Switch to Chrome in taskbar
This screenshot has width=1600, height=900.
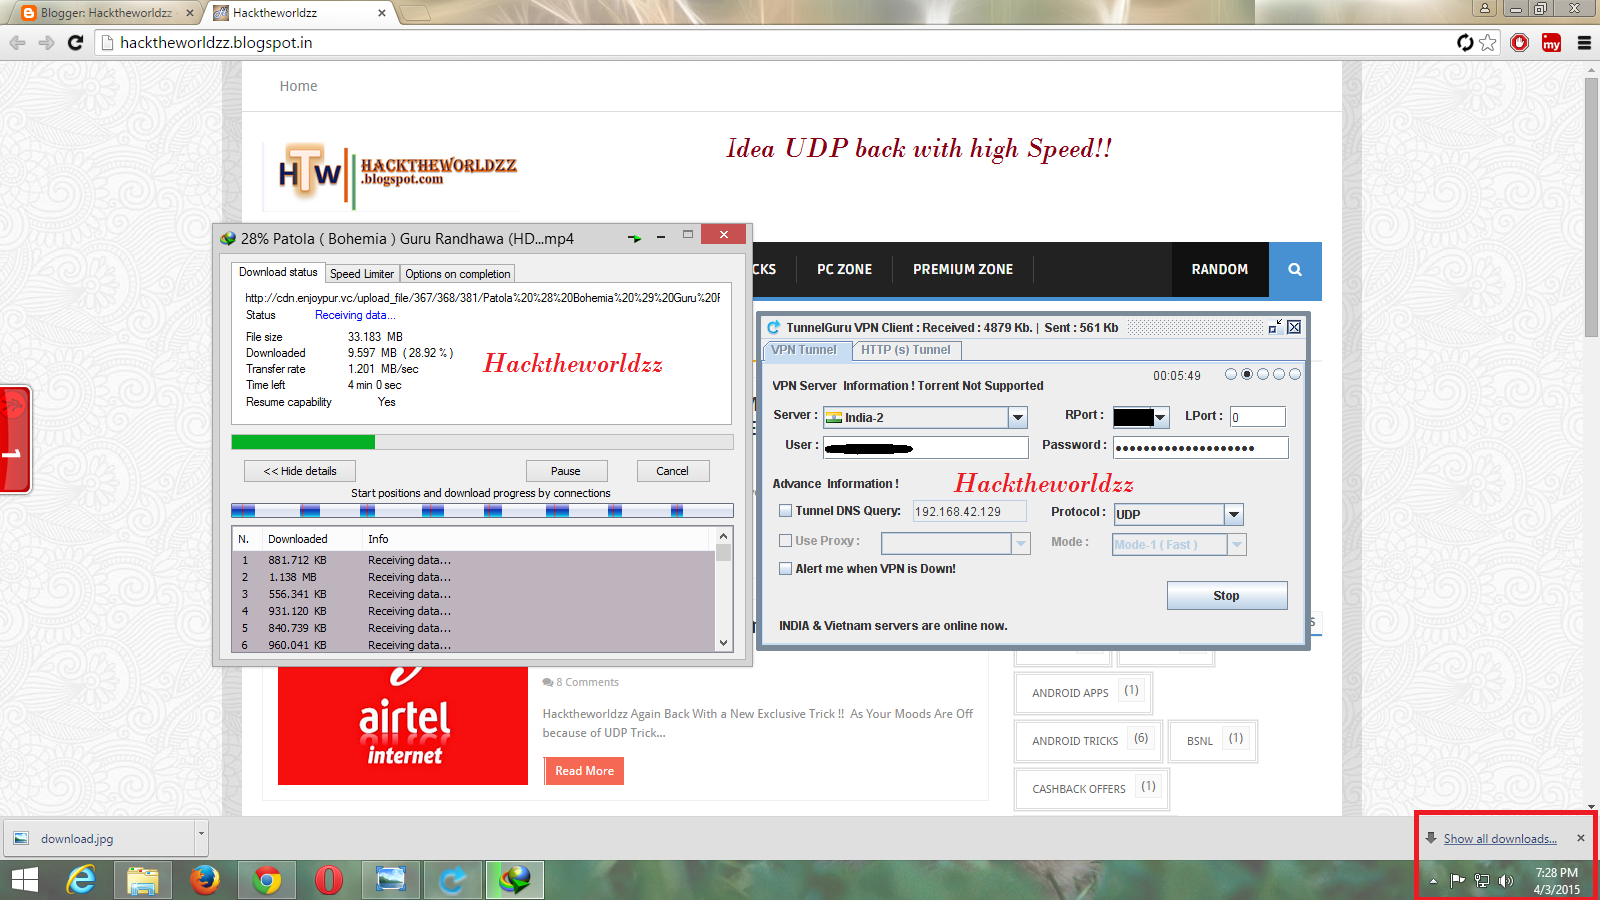pos(267,880)
